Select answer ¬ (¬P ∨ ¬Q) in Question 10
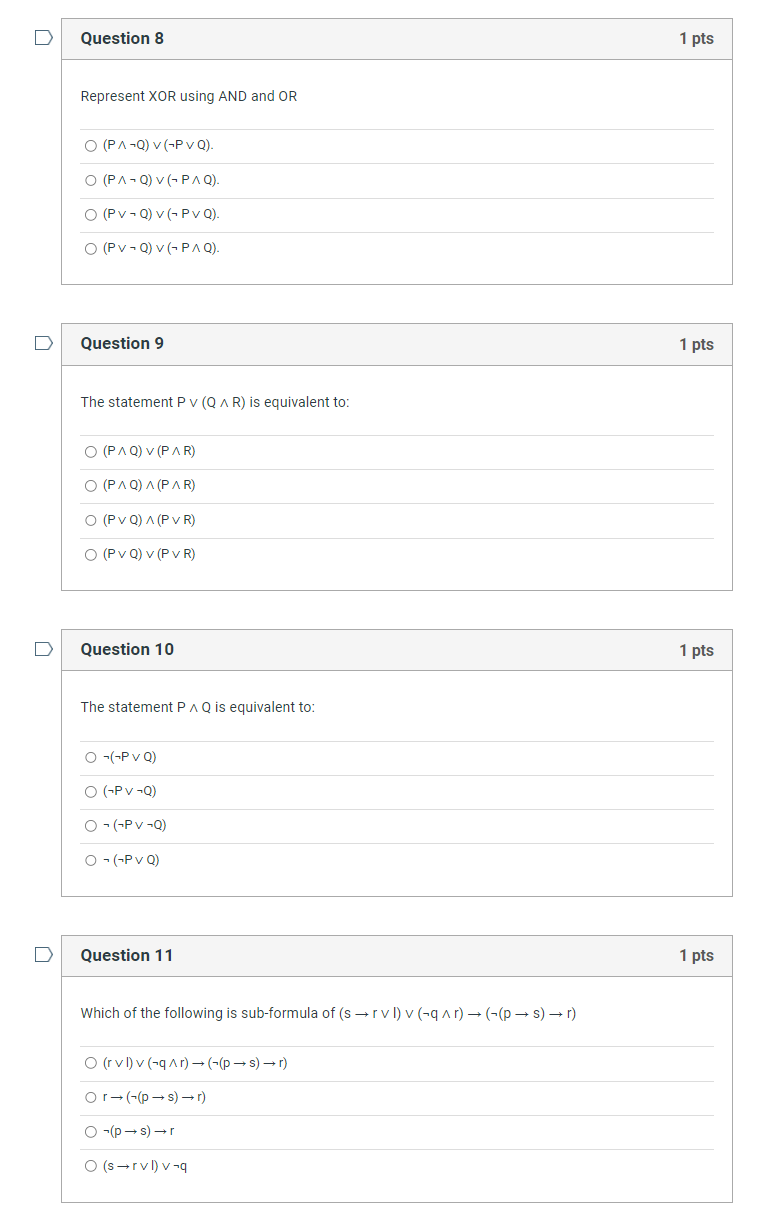Screen dimensions: 777x1231 coord(90,825)
